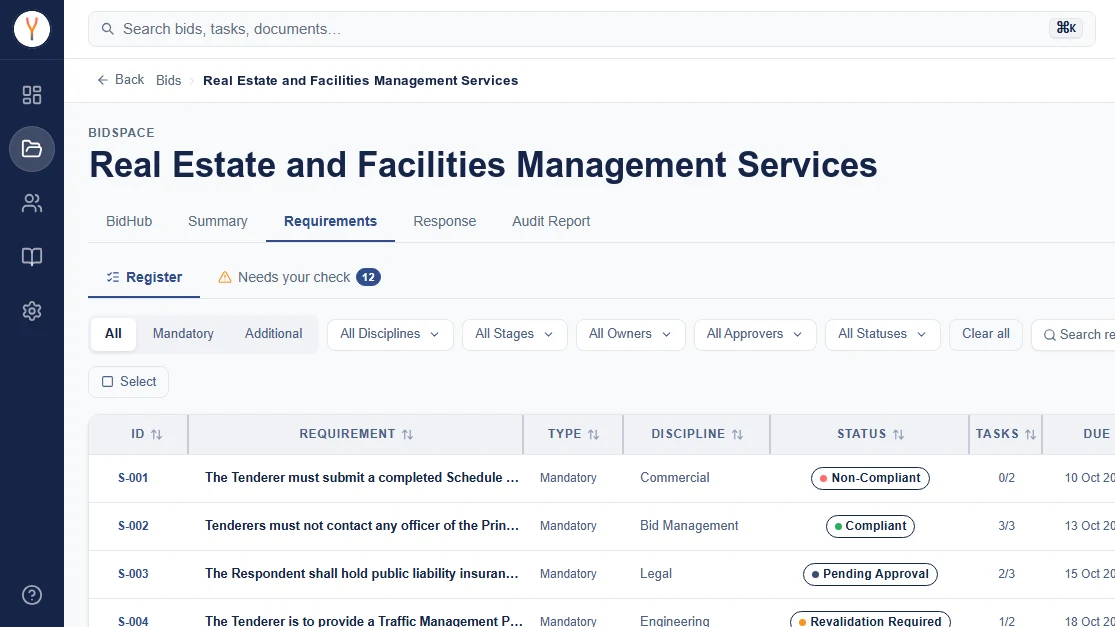The width and height of the screenshot is (1115, 627).
Task: Filter by All requirements
Action: click(113, 333)
